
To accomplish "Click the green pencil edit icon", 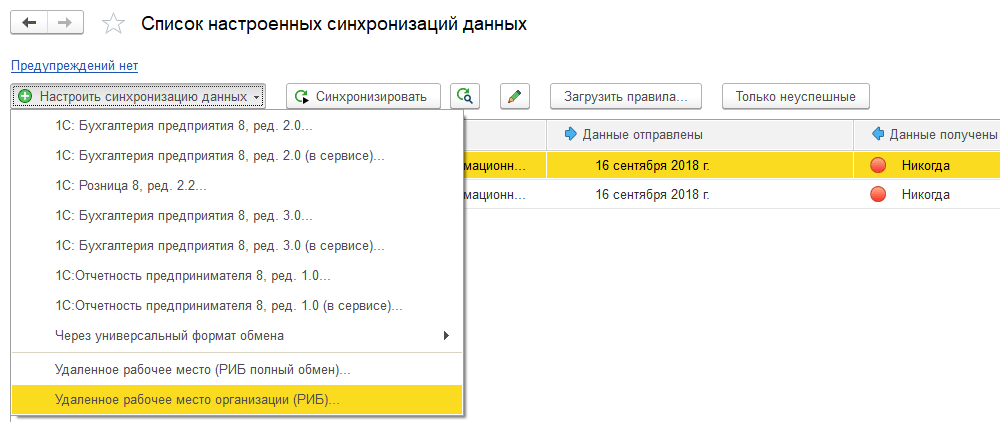I will click(x=514, y=96).
